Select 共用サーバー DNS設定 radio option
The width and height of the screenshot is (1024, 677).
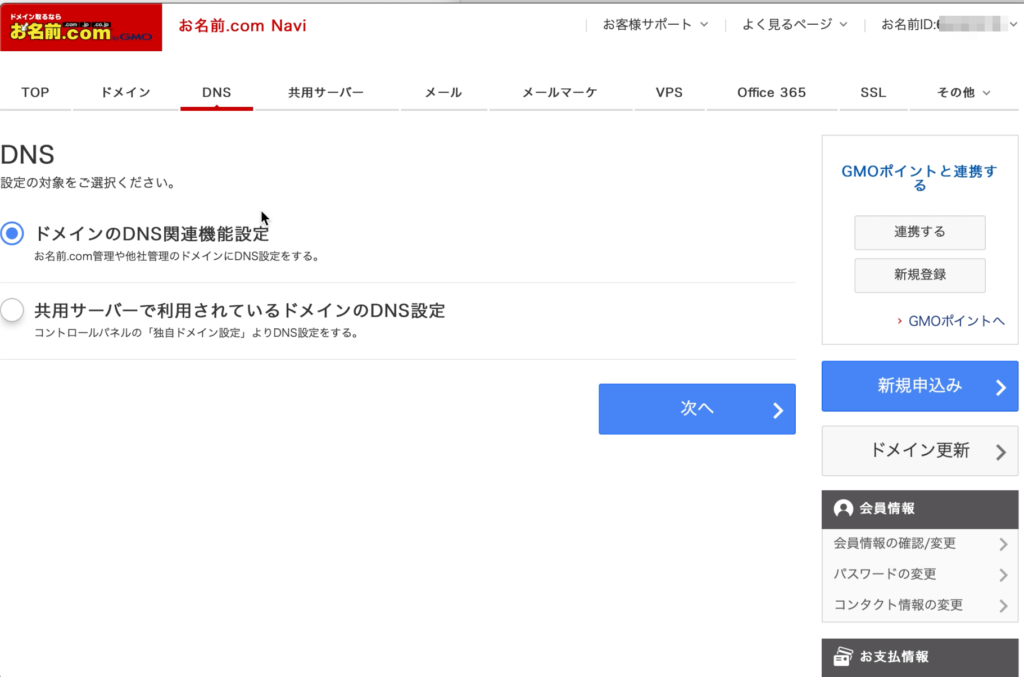[12, 311]
